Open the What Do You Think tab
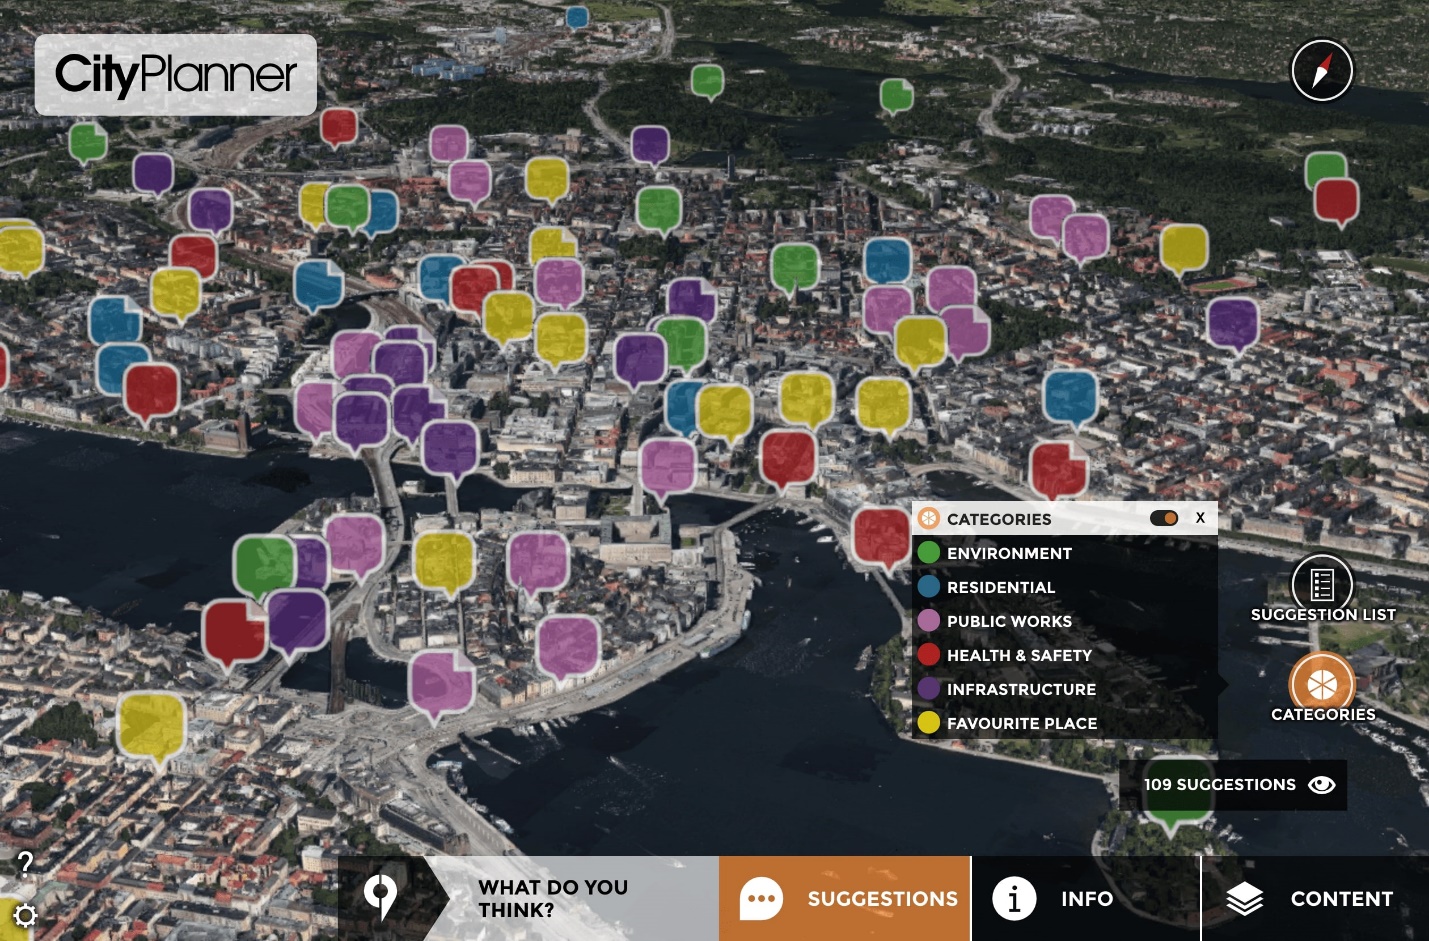 point(553,898)
